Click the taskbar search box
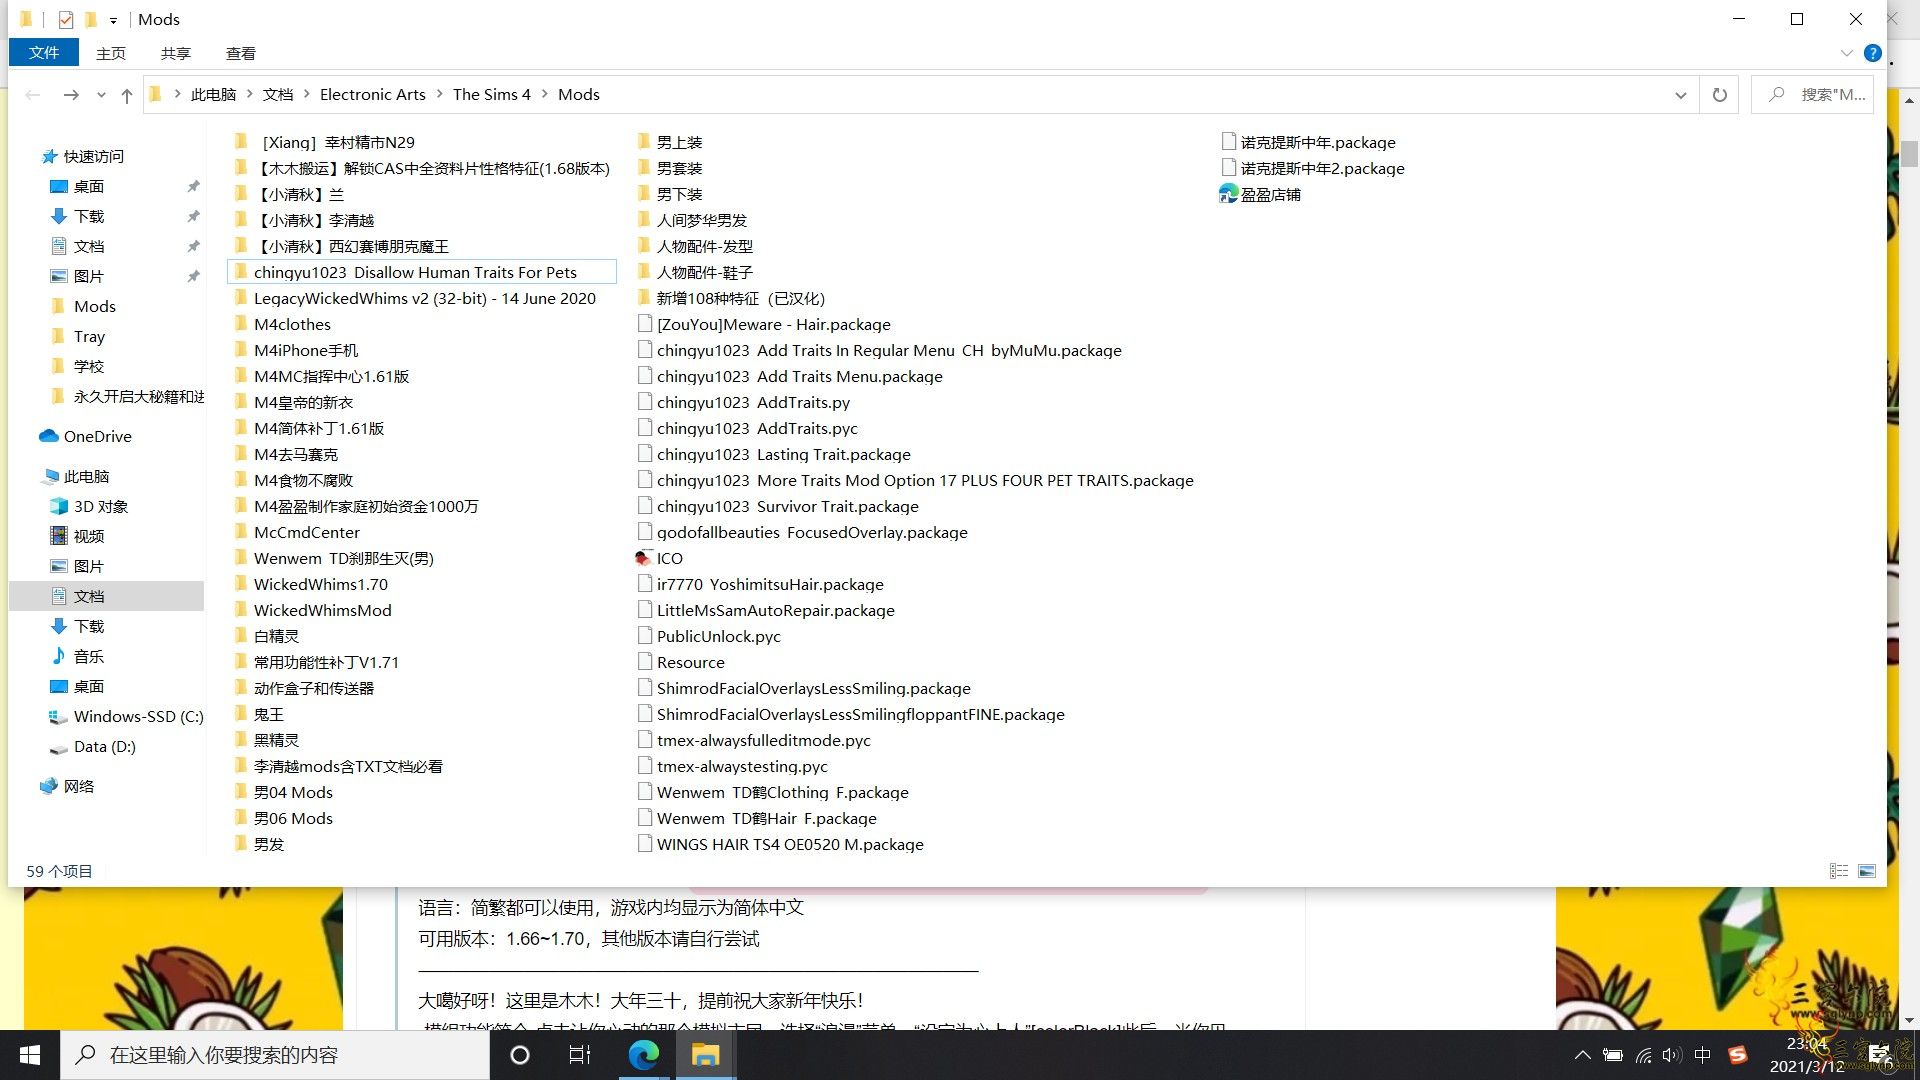Image resolution: width=1920 pixels, height=1080 pixels. (x=275, y=1055)
